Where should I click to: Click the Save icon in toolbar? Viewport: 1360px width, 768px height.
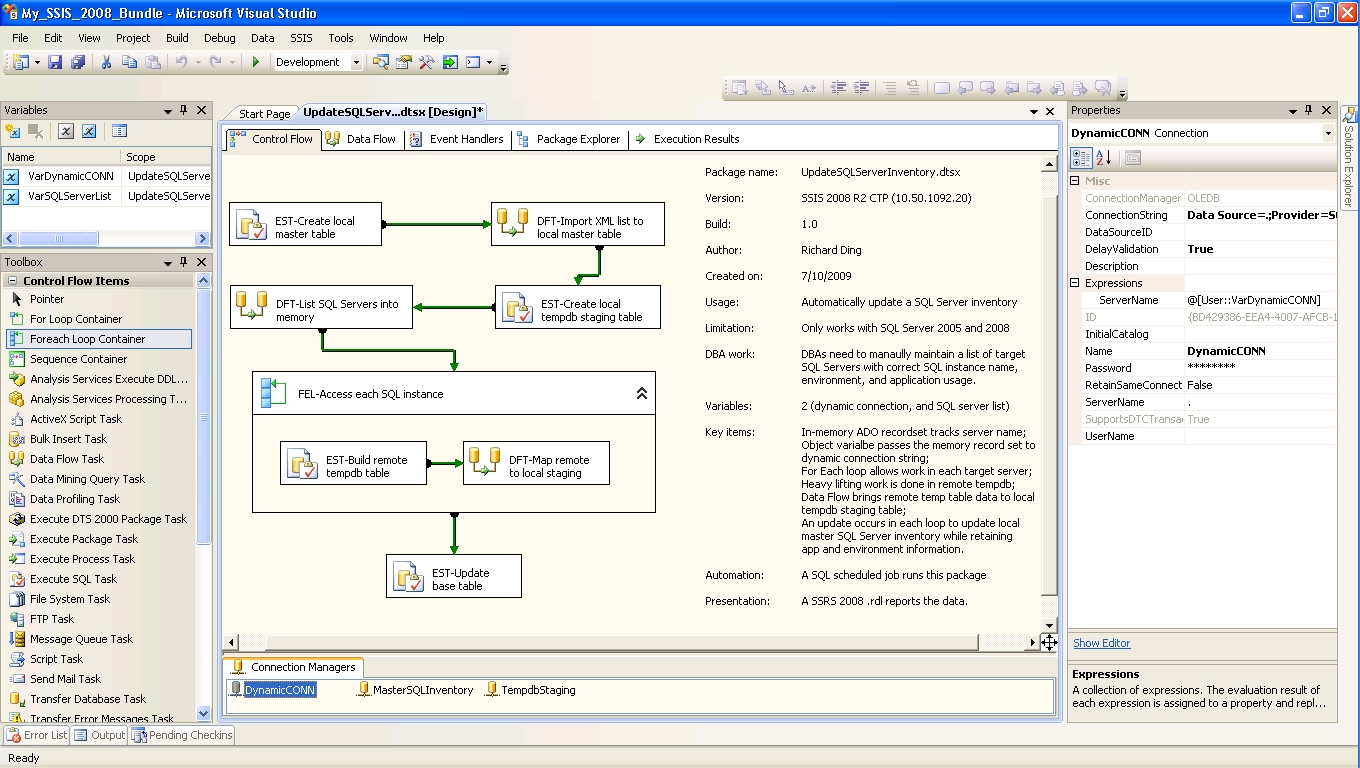click(x=55, y=62)
